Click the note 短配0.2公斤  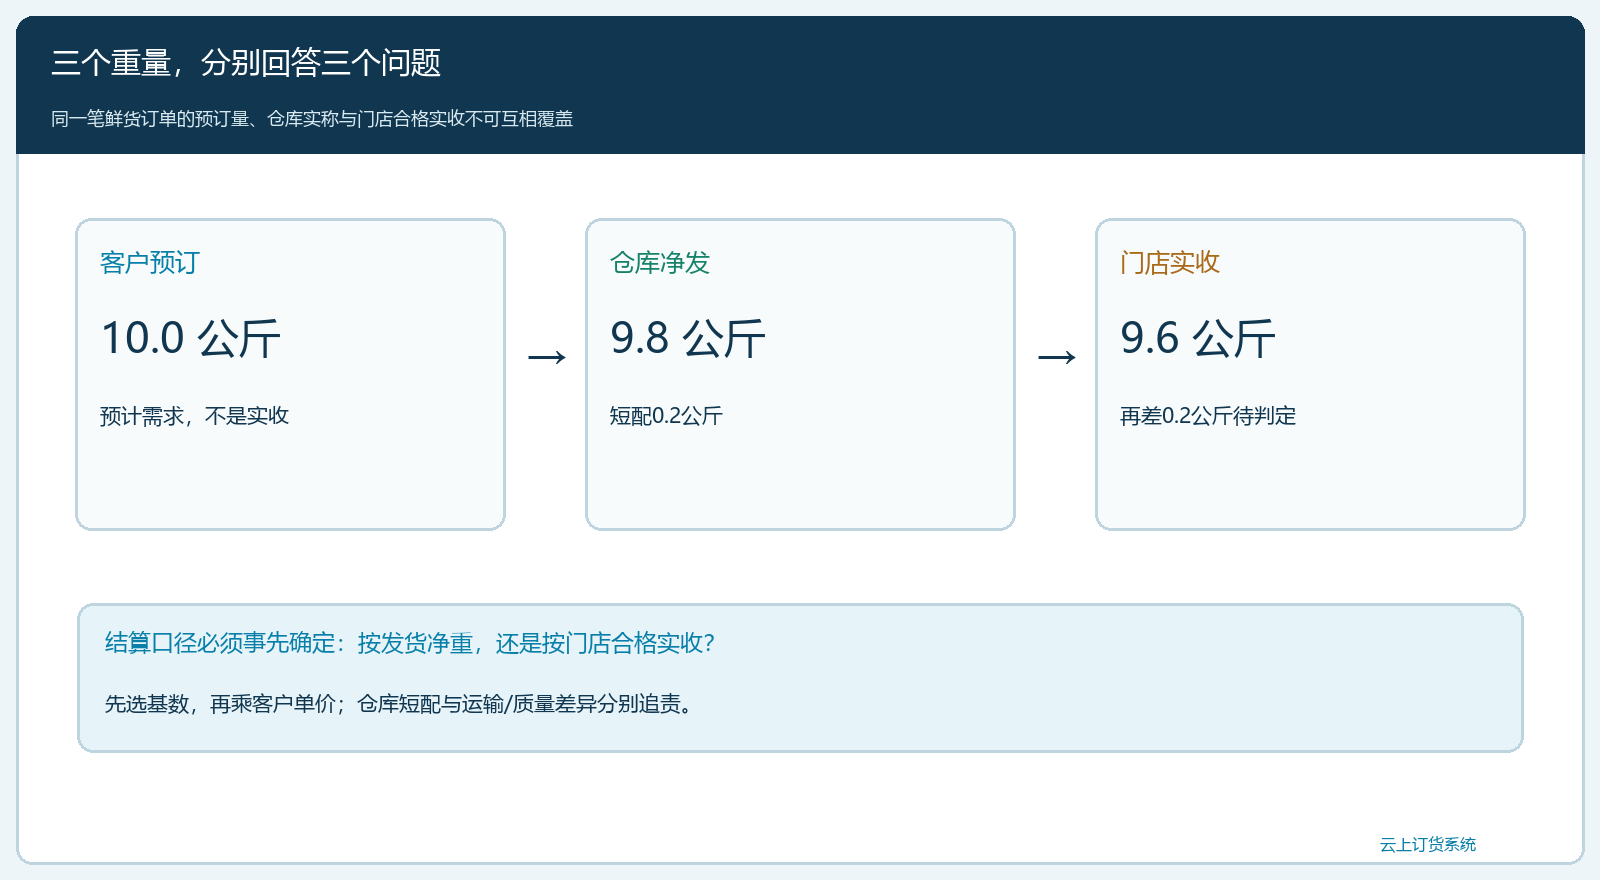point(666,416)
